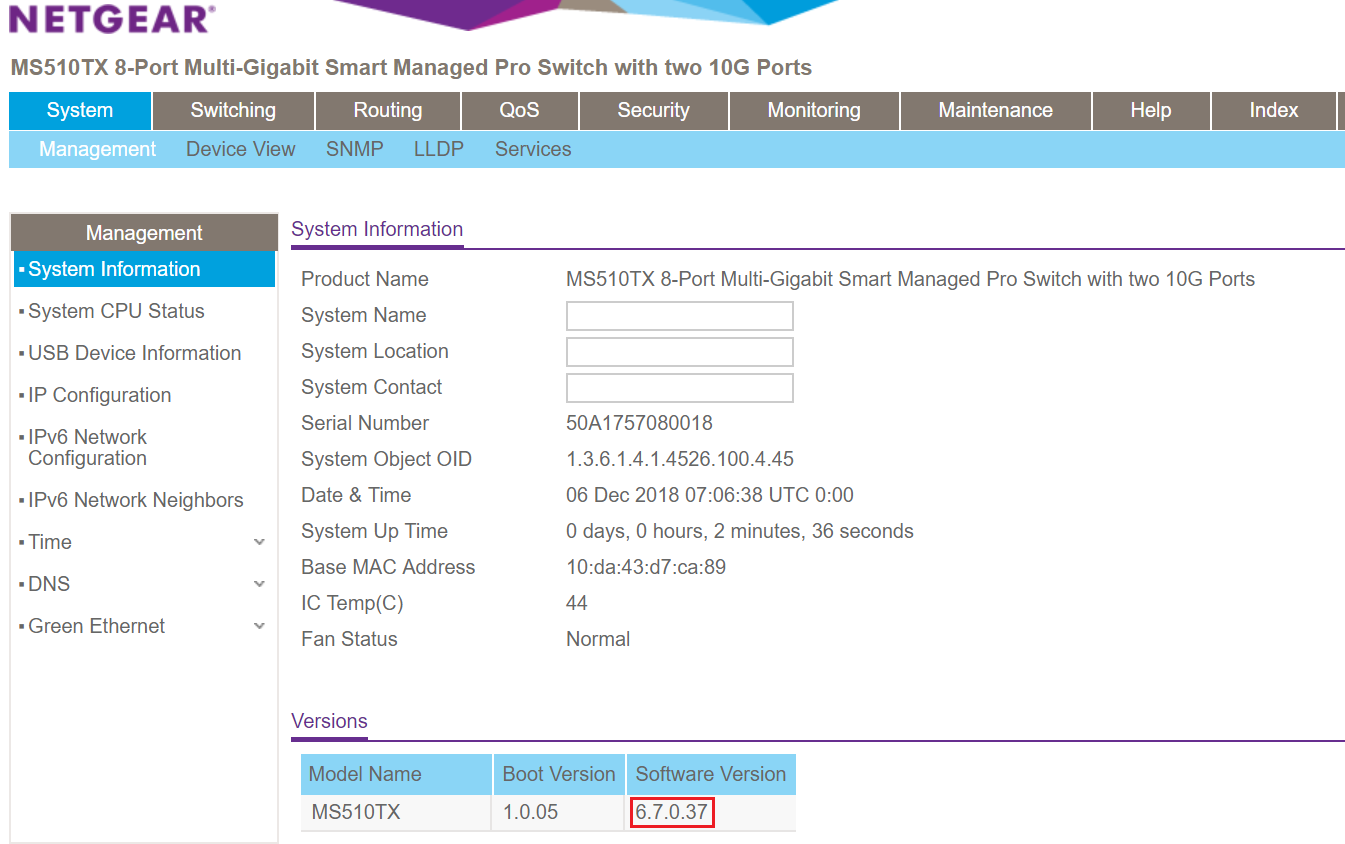Click the IC Temp(C) label
Viewport: 1345px width, 844px height.
point(352,603)
